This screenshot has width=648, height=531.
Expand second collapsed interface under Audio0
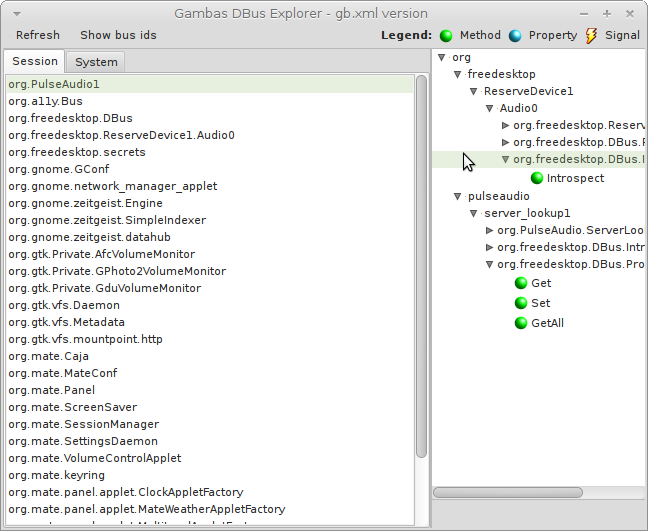tap(505, 142)
